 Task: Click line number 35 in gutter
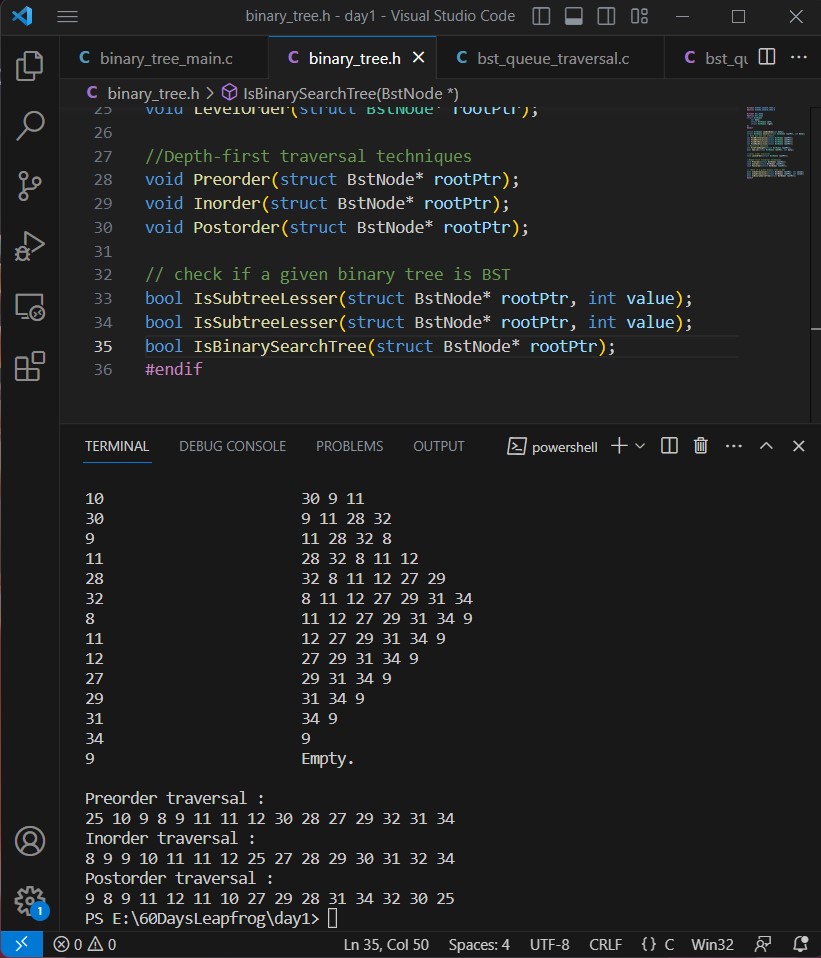103,346
